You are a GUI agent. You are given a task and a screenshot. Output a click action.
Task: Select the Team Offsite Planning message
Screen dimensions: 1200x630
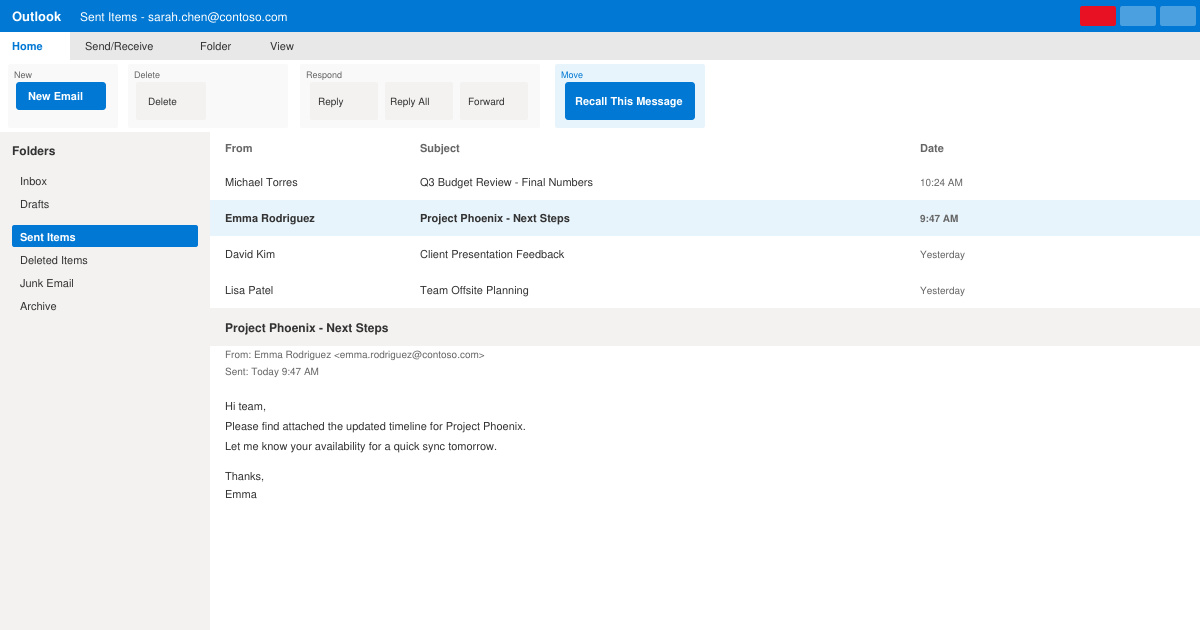point(705,290)
